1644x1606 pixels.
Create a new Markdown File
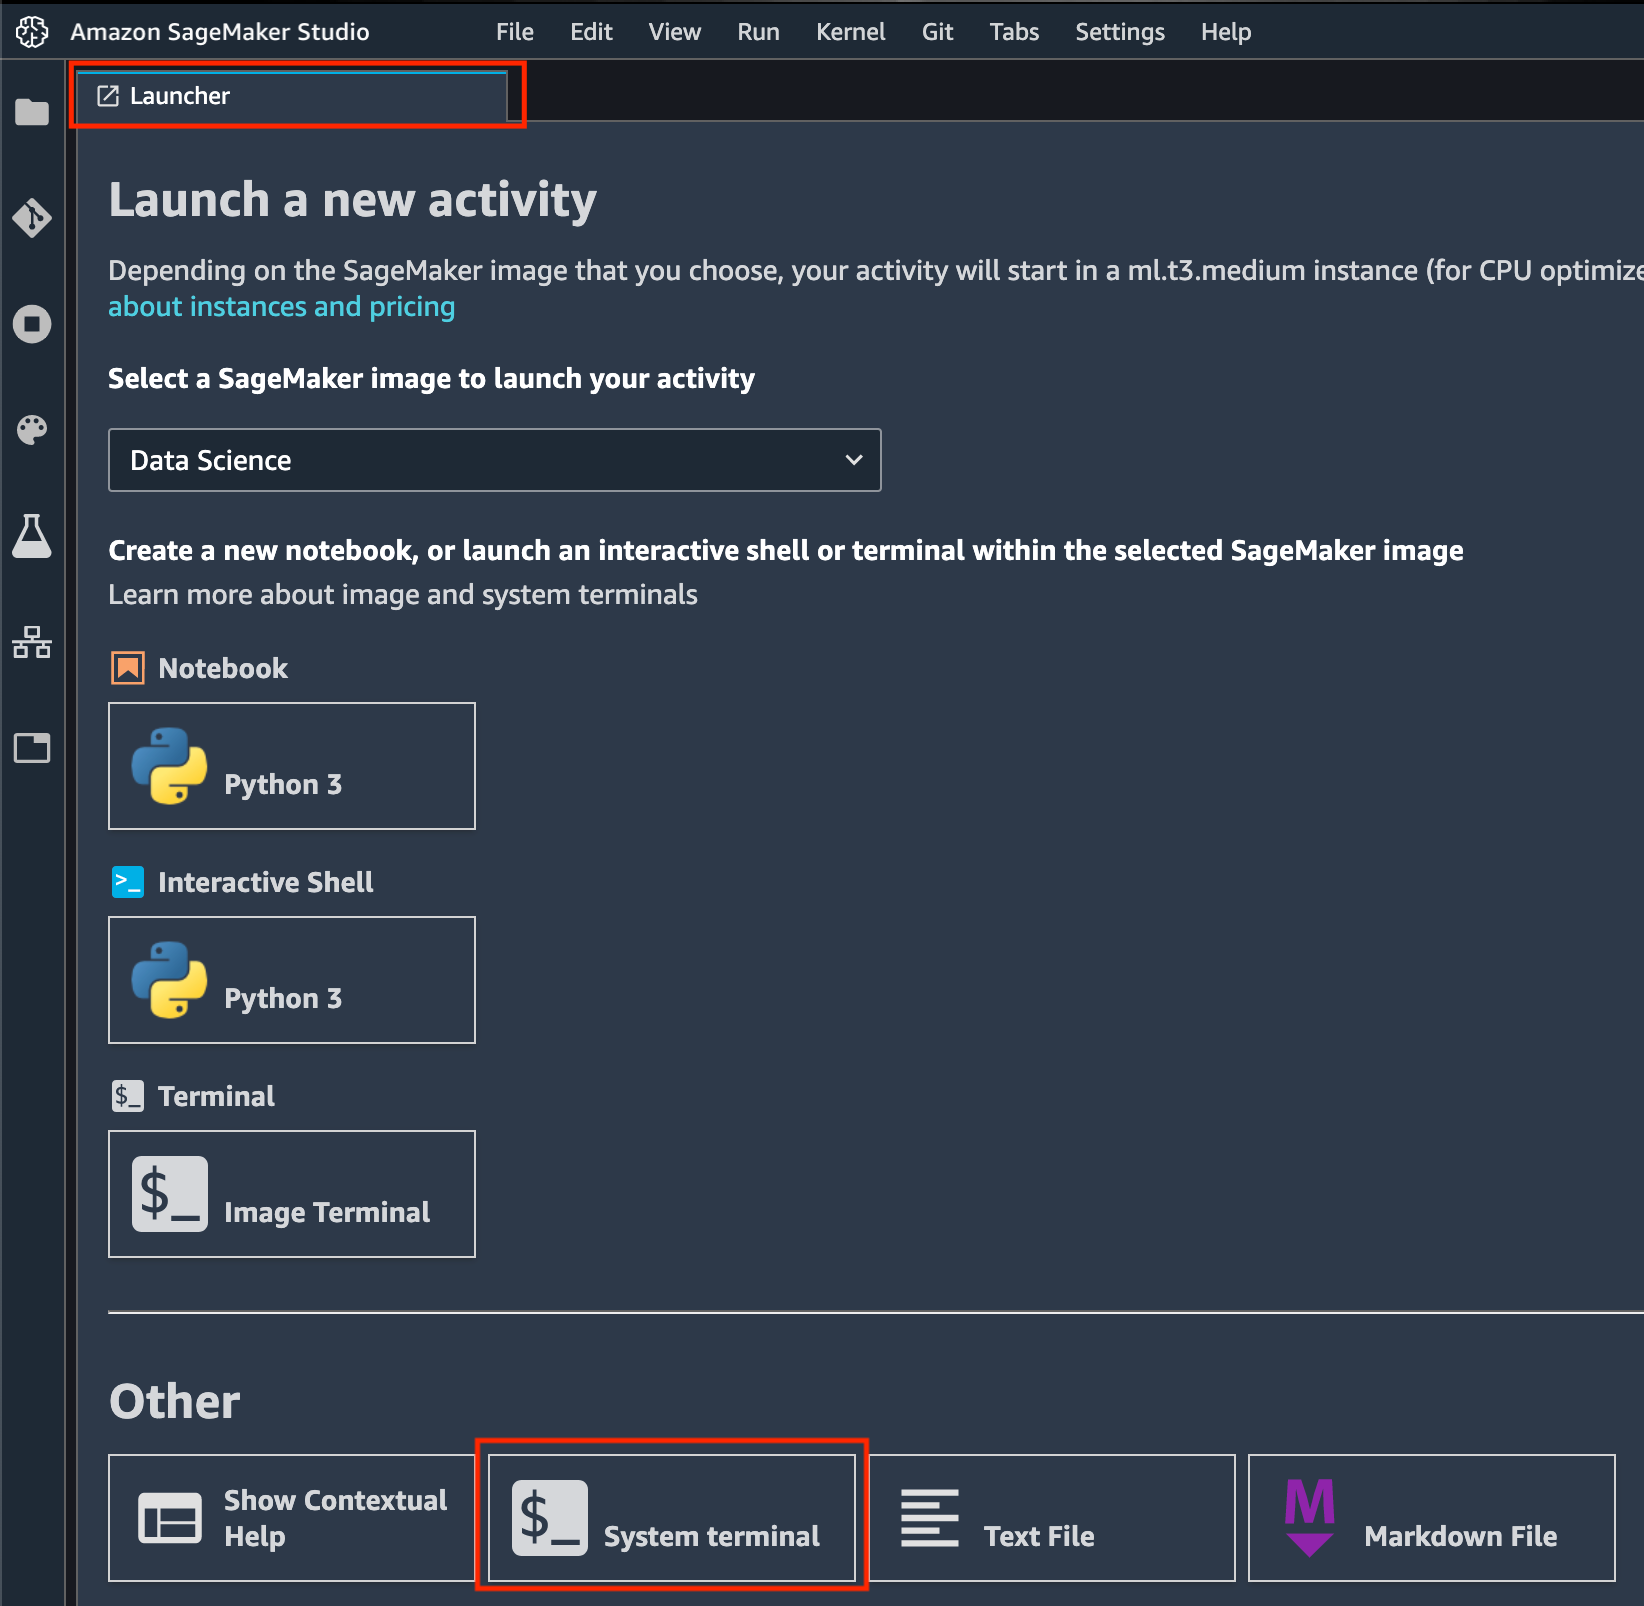pyautogui.click(x=1431, y=1518)
